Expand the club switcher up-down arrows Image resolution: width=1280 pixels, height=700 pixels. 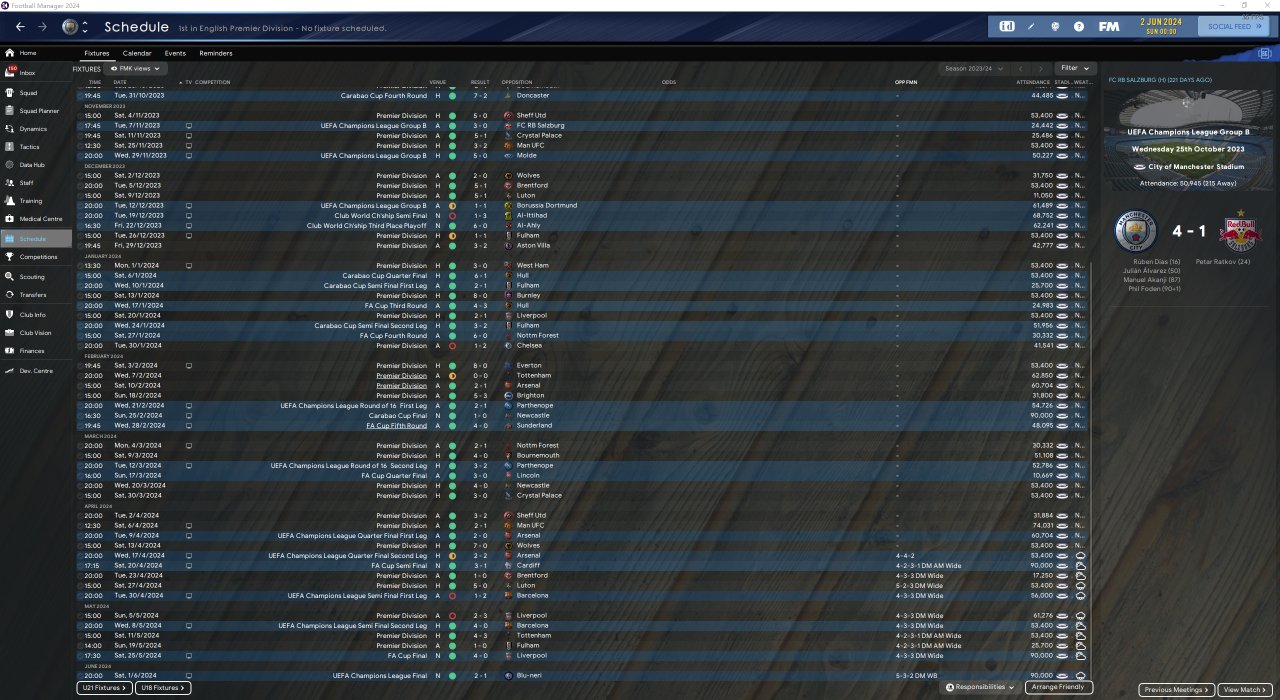click(x=85, y=26)
